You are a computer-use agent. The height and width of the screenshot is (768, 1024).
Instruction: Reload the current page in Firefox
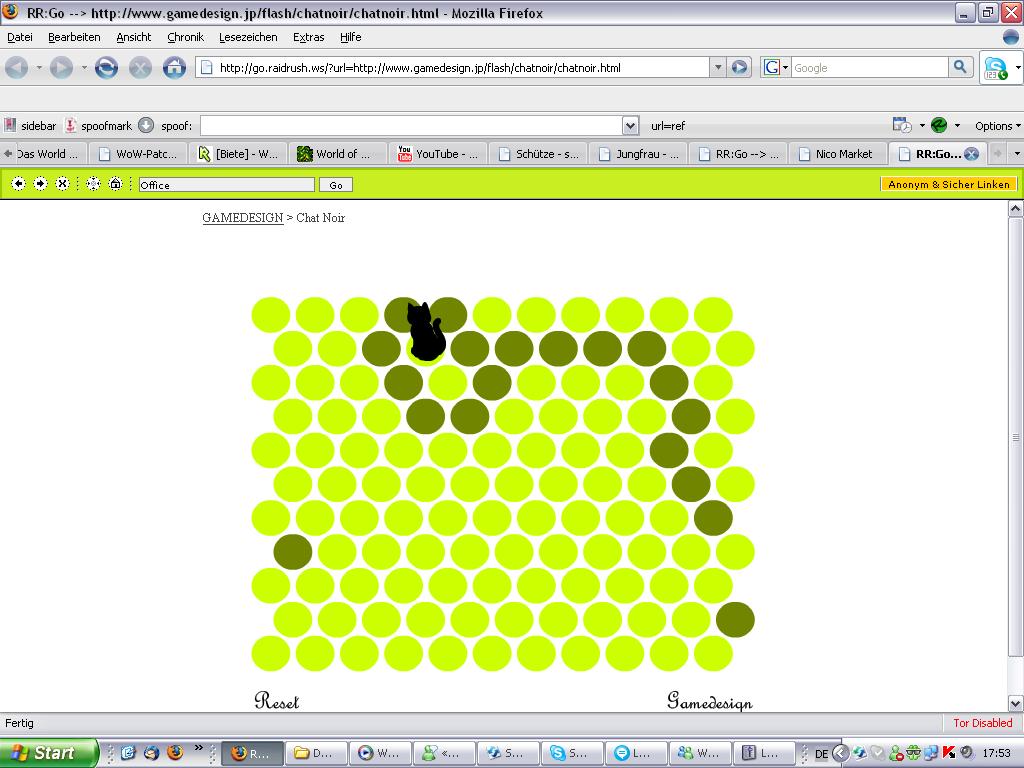(x=106, y=67)
